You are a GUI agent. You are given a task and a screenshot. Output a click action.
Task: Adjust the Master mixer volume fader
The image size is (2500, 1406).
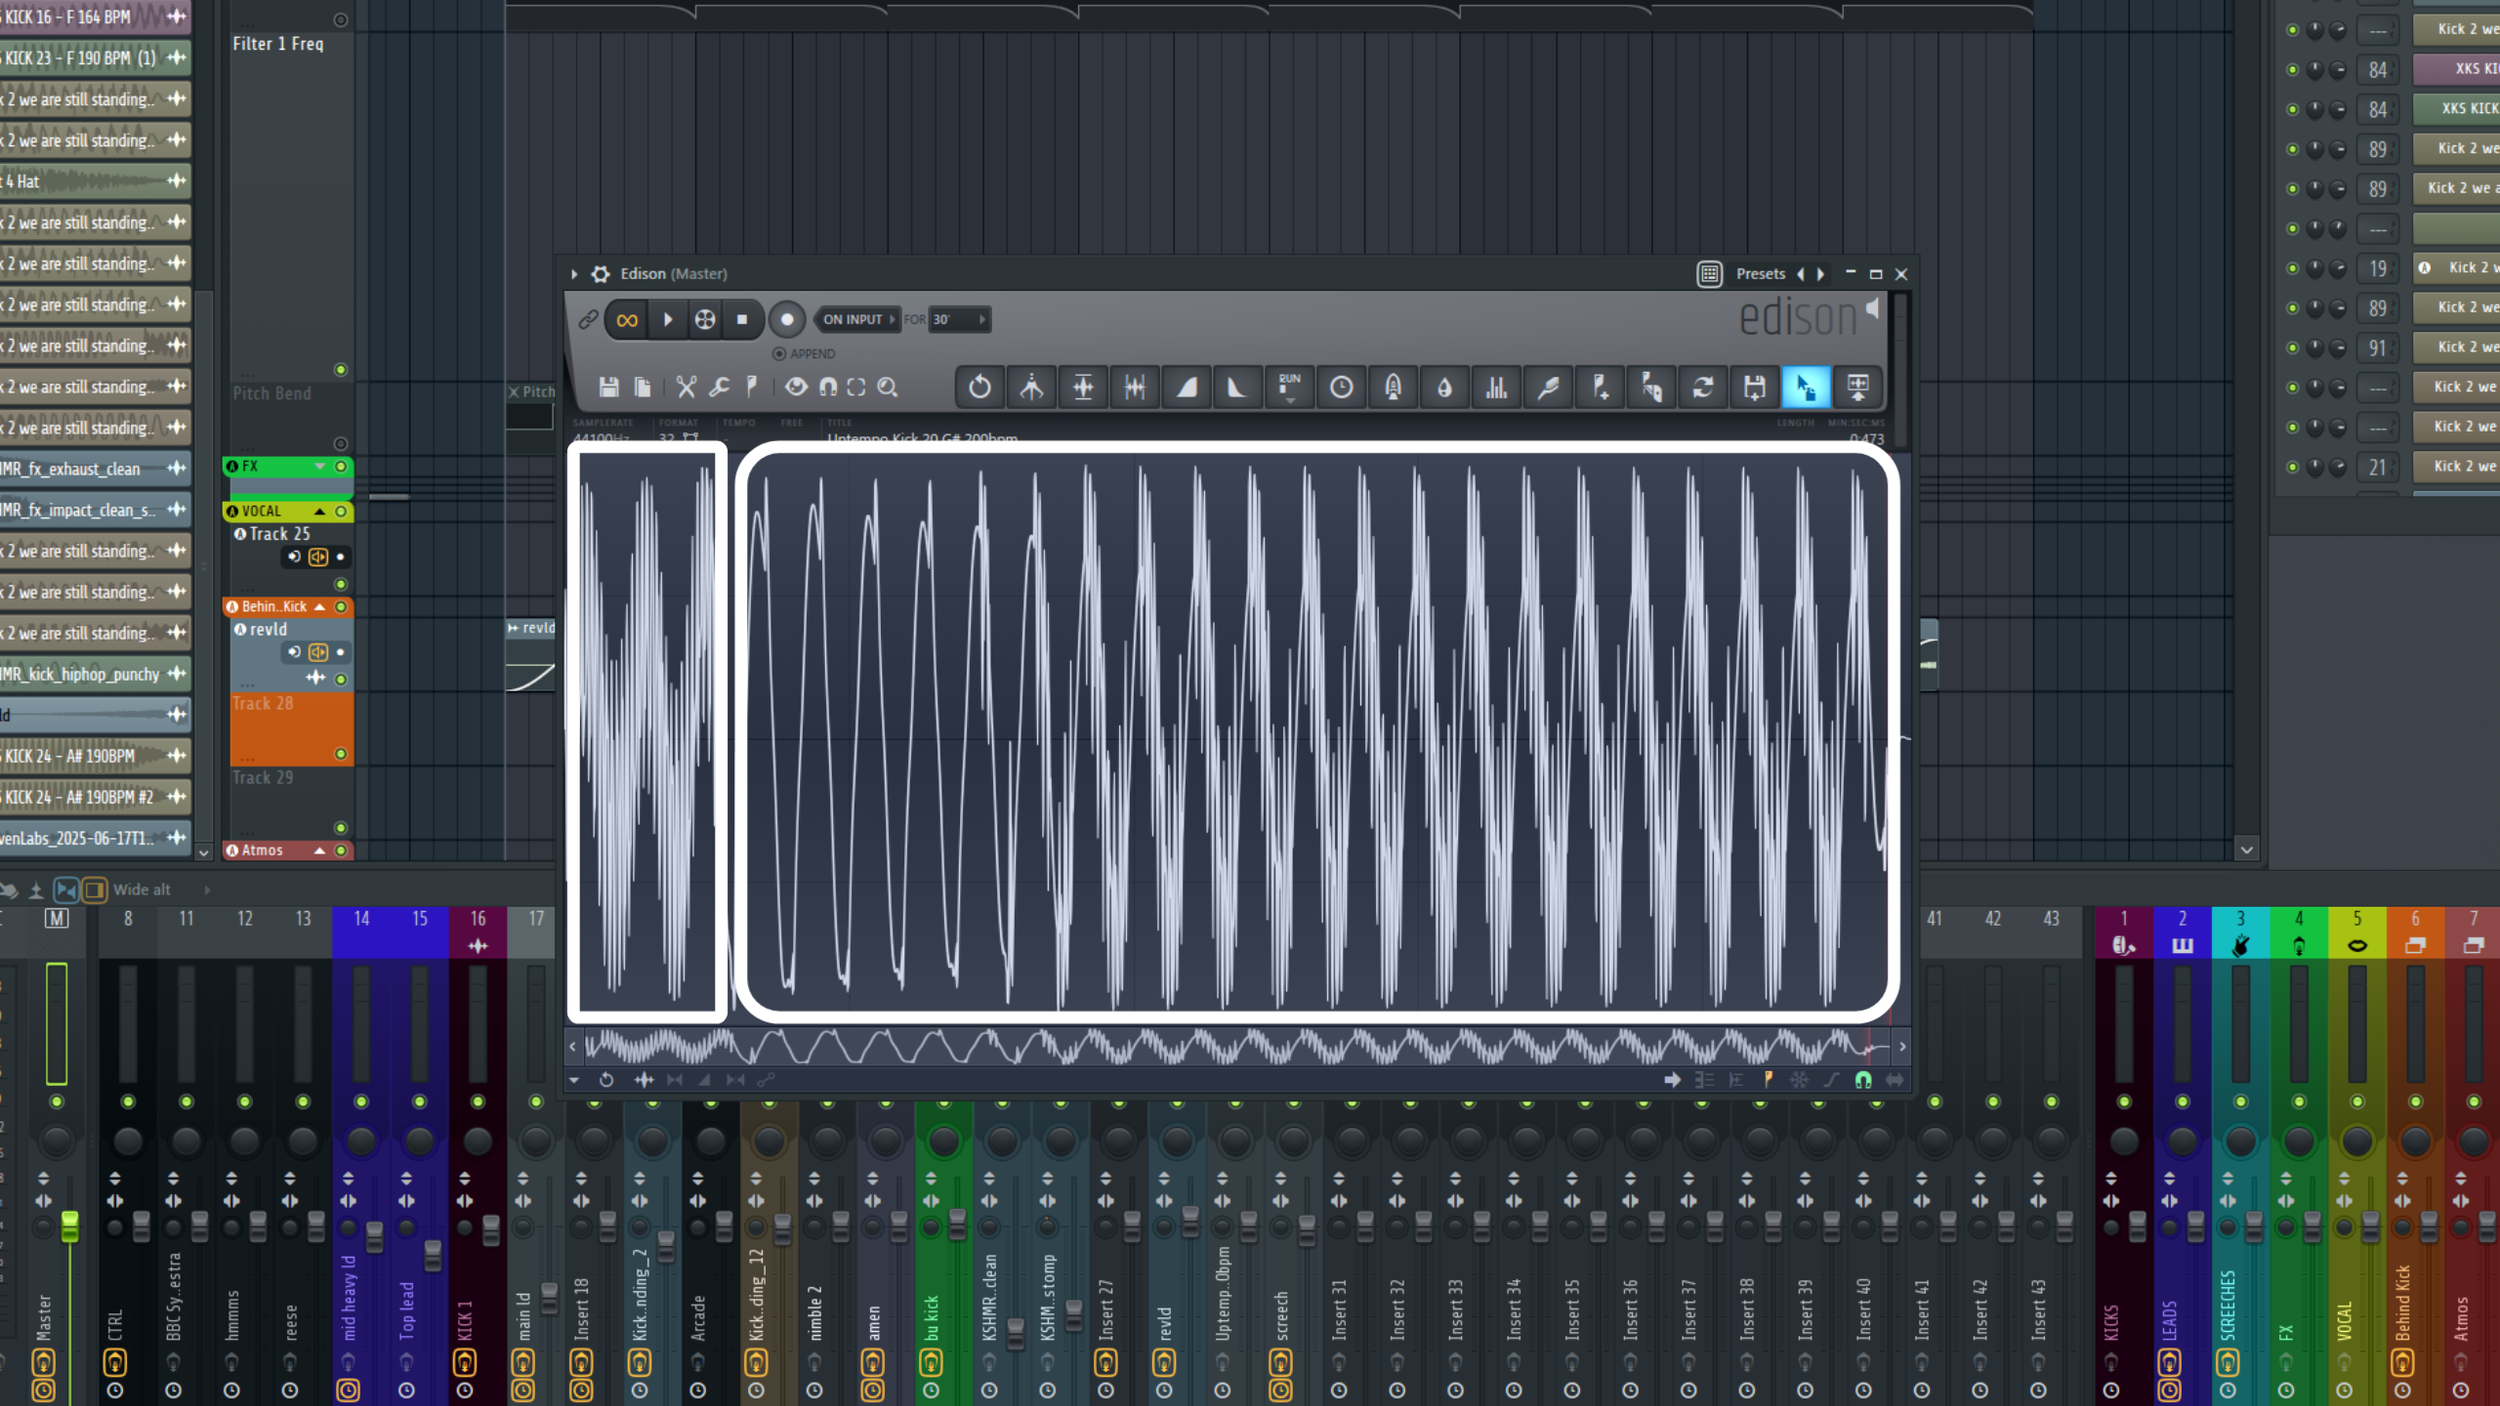click(70, 1225)
